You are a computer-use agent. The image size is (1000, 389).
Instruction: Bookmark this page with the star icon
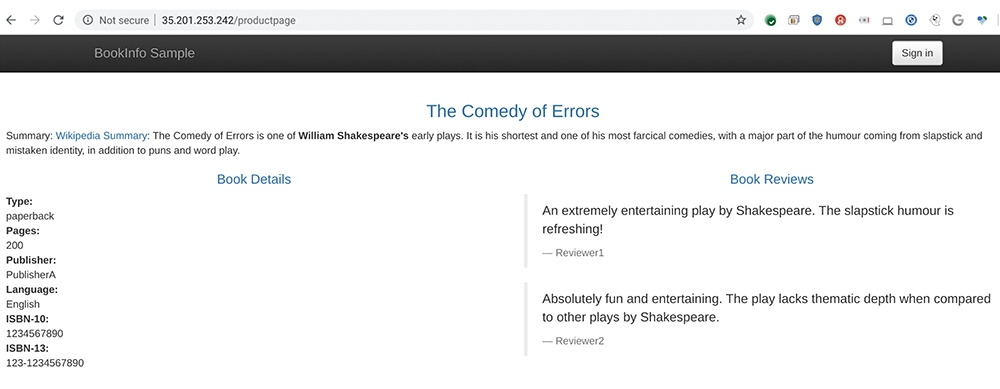(740, 20)
